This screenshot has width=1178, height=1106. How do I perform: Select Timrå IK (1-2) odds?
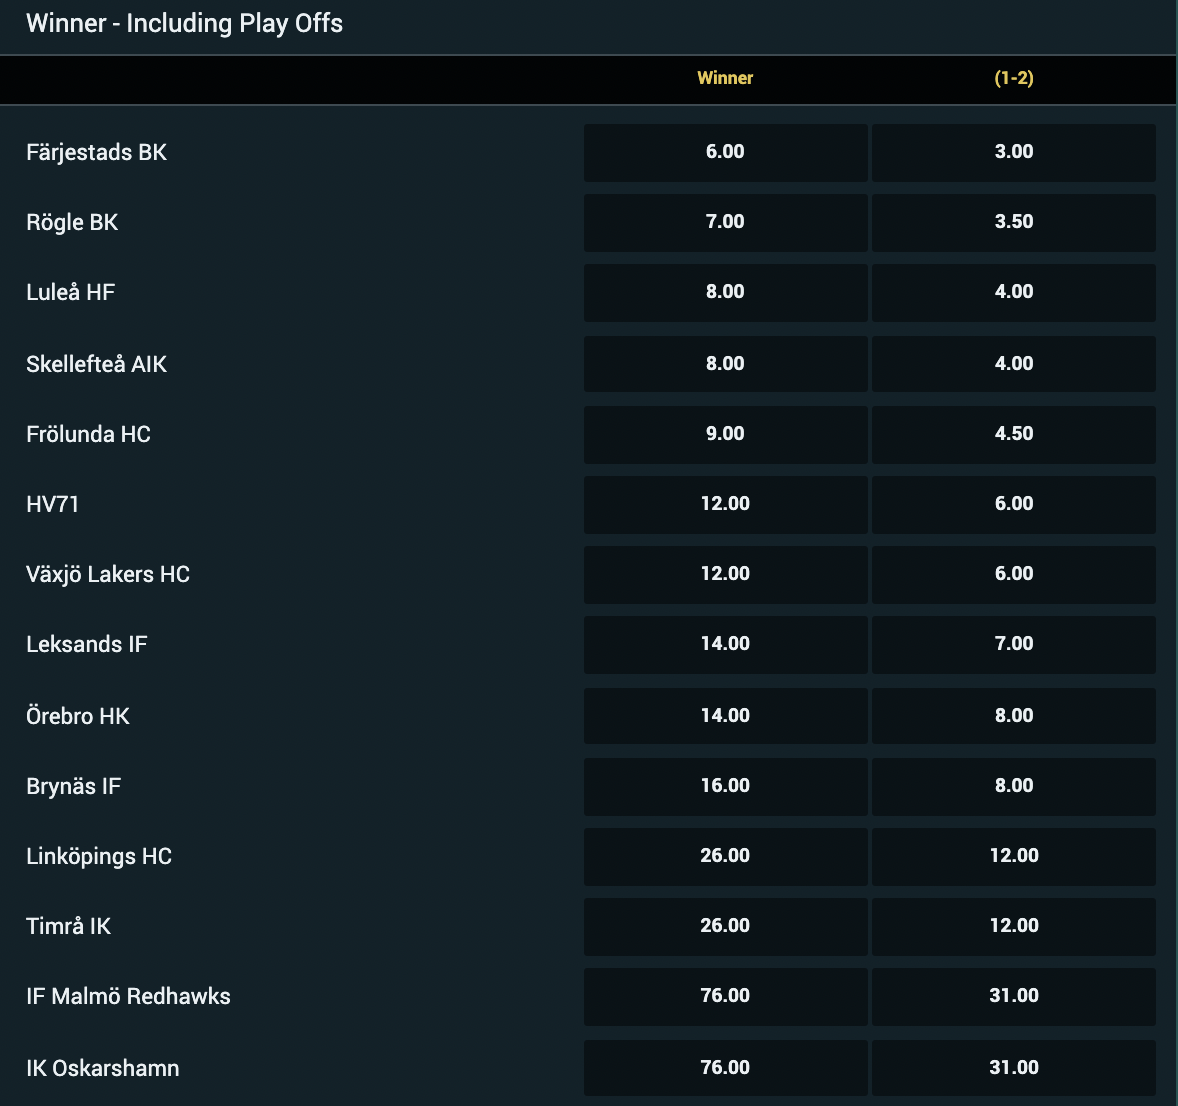click(1013, 926)
